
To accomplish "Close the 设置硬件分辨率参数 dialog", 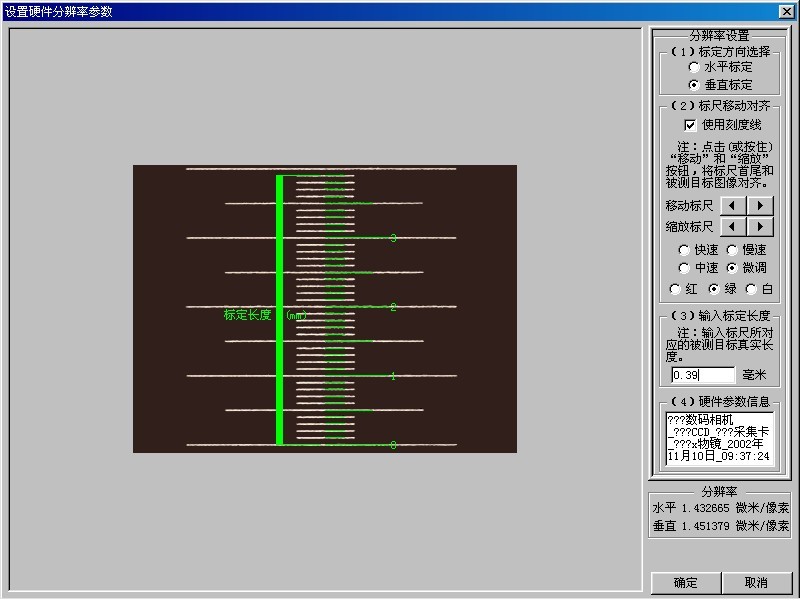I will [786, 11].
